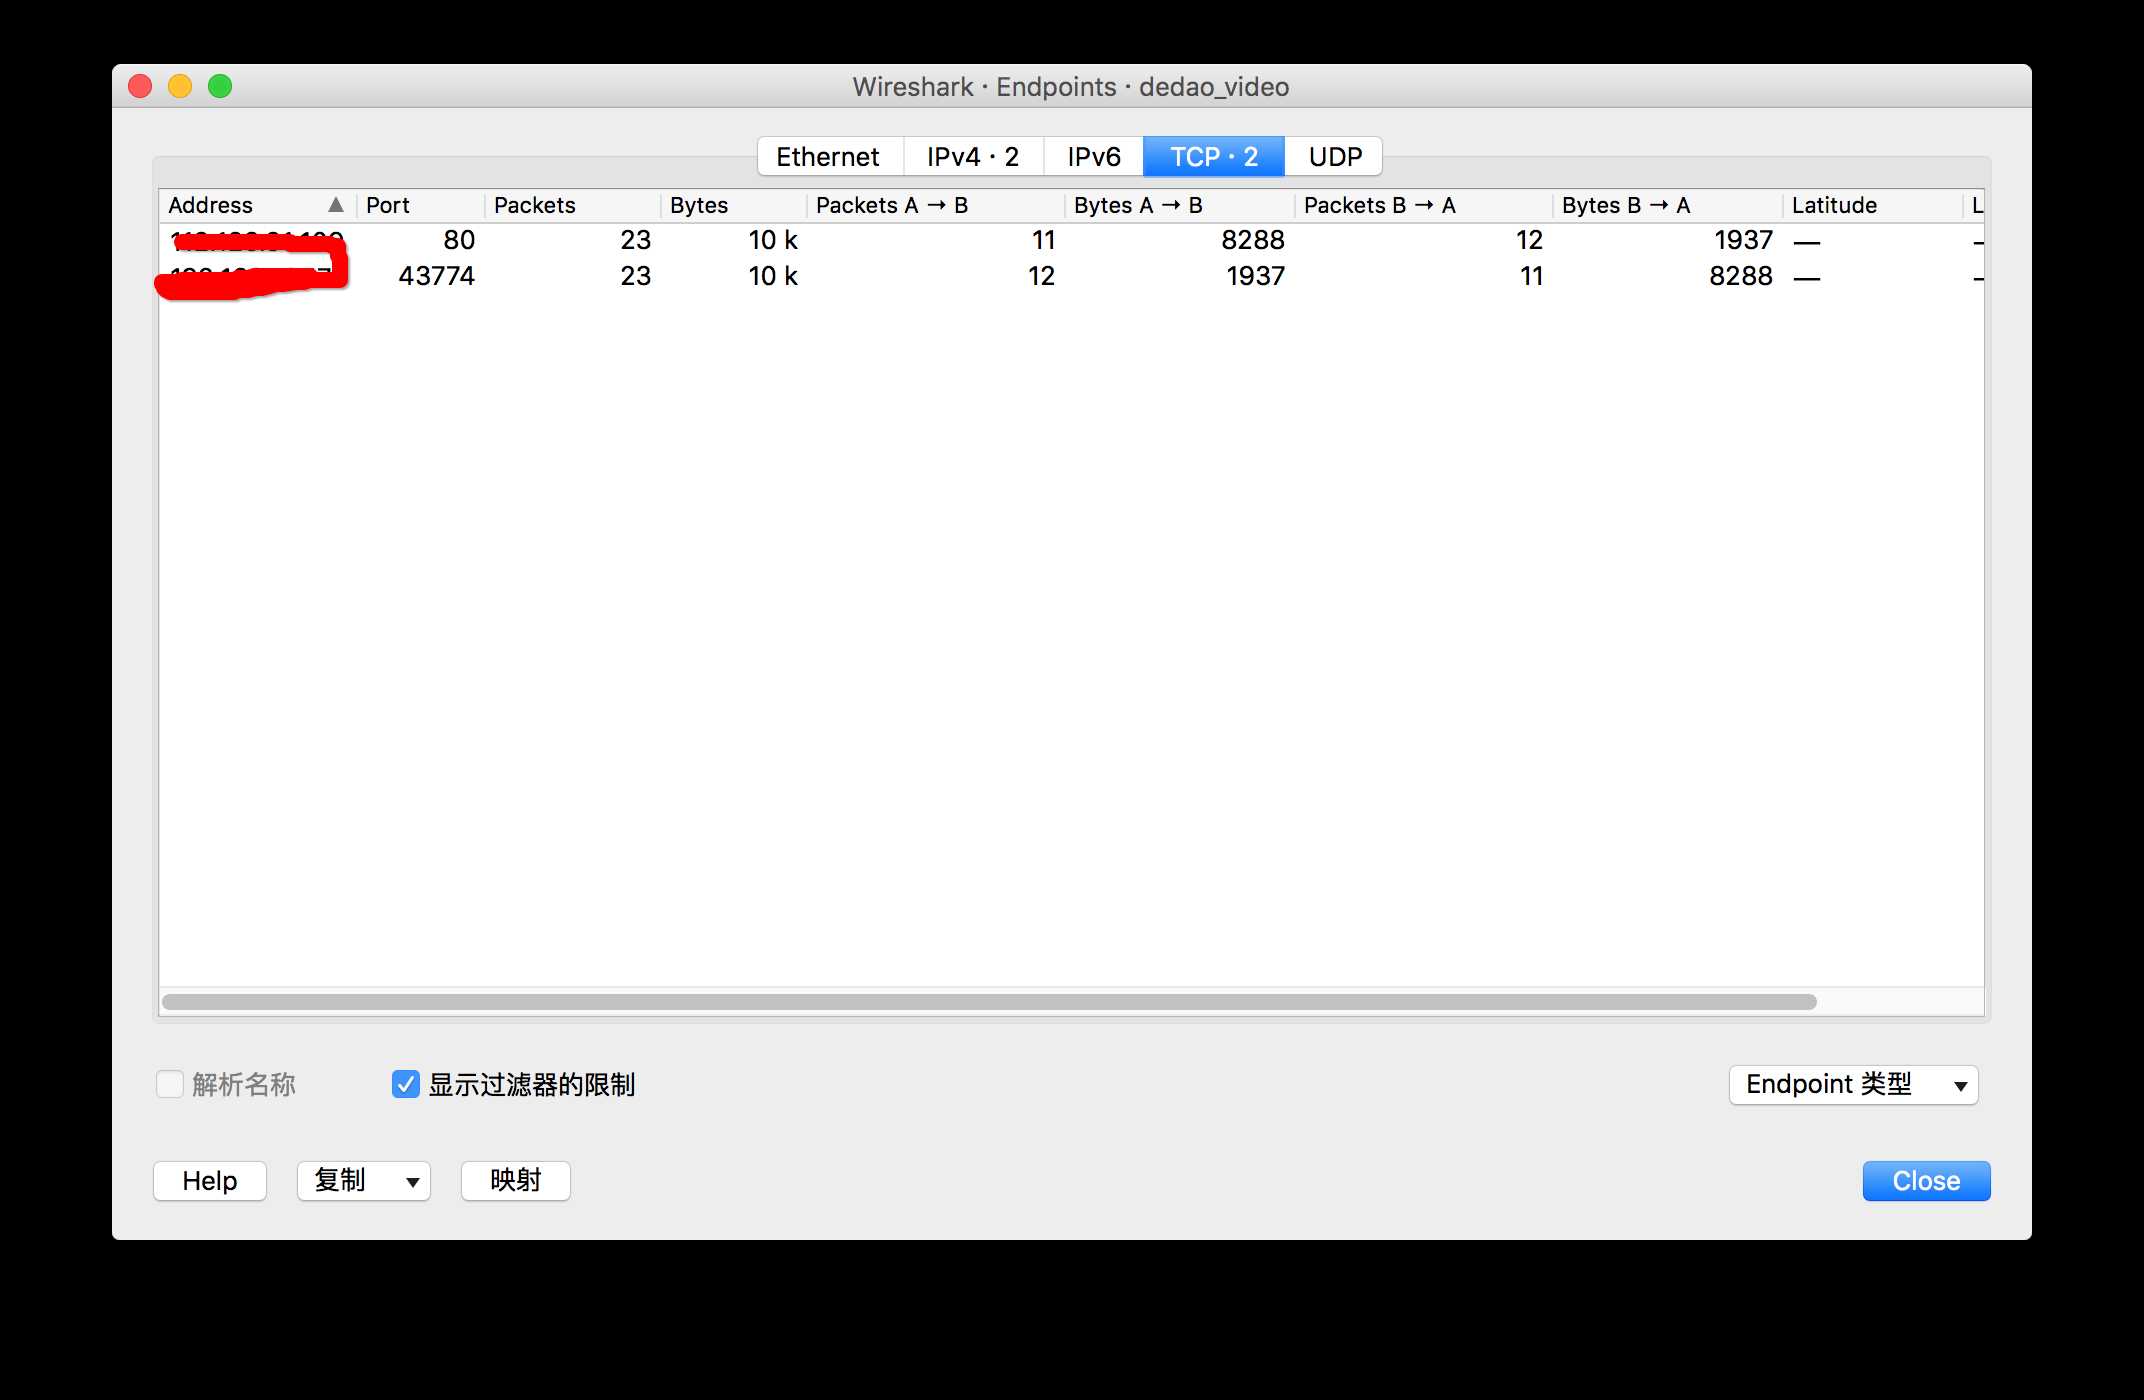Select the IPv4 · 2 tab
The height and width of the screenshot is (1400, 2144).
(972, 155)
